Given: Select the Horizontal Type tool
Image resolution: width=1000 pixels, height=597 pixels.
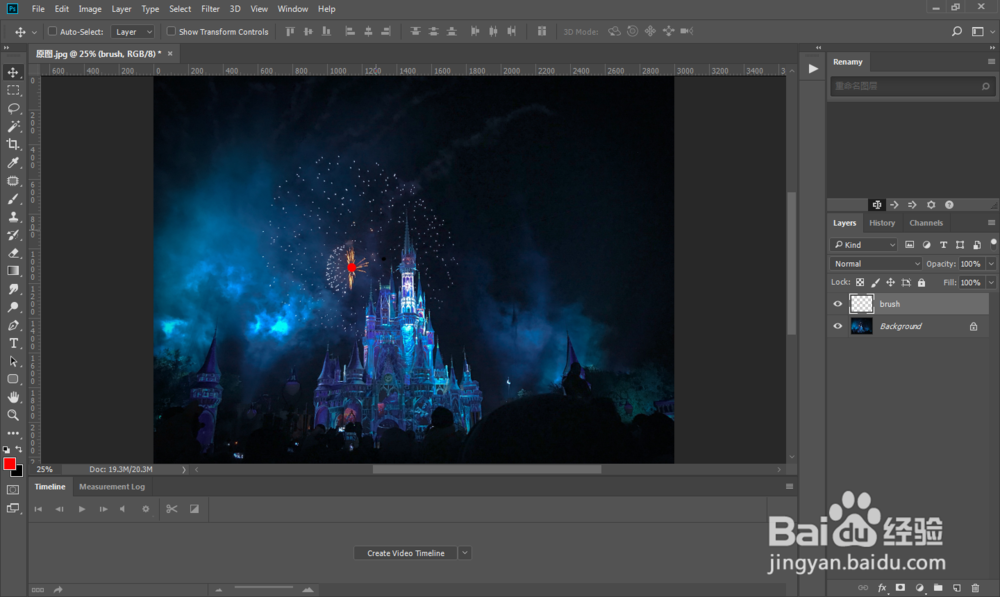Looking at the screenshot, I should click(x=14, y=343).
